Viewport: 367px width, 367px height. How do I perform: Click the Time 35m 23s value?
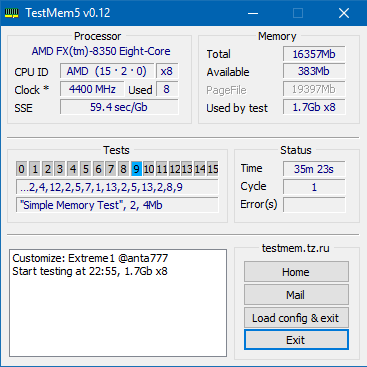(314, 169)
